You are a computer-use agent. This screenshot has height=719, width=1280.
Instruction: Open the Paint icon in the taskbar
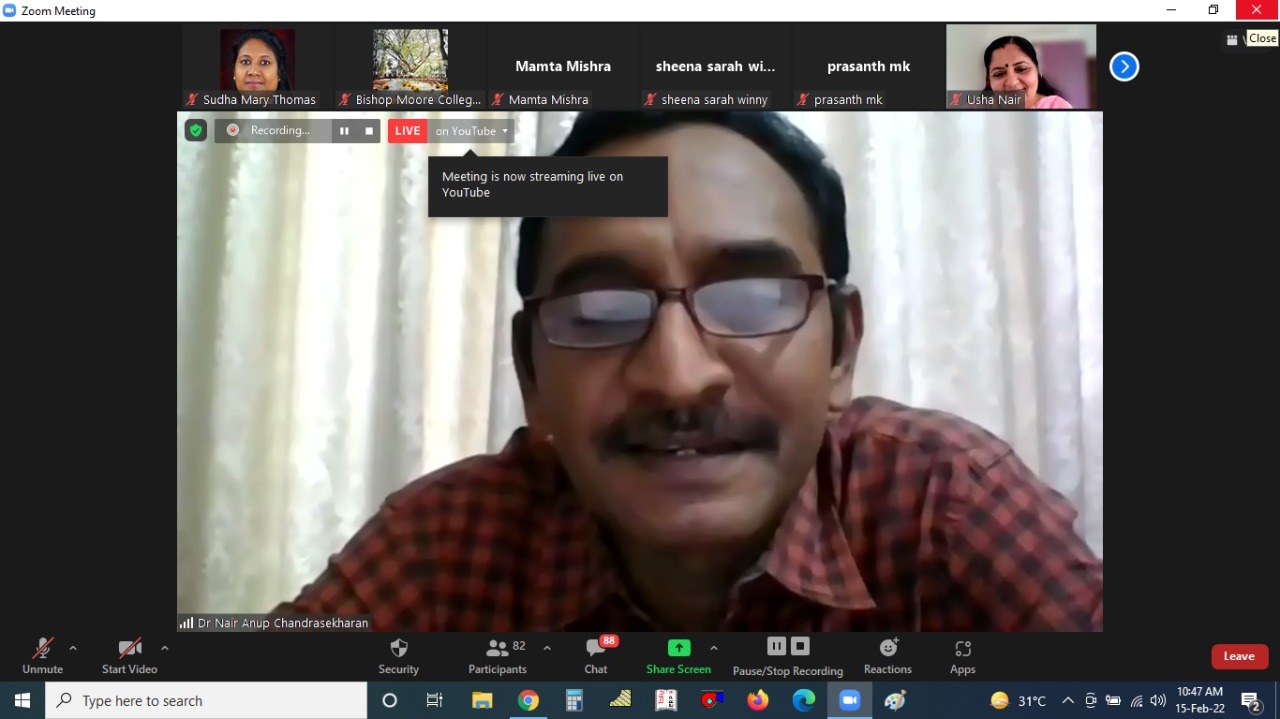[895, 700]
